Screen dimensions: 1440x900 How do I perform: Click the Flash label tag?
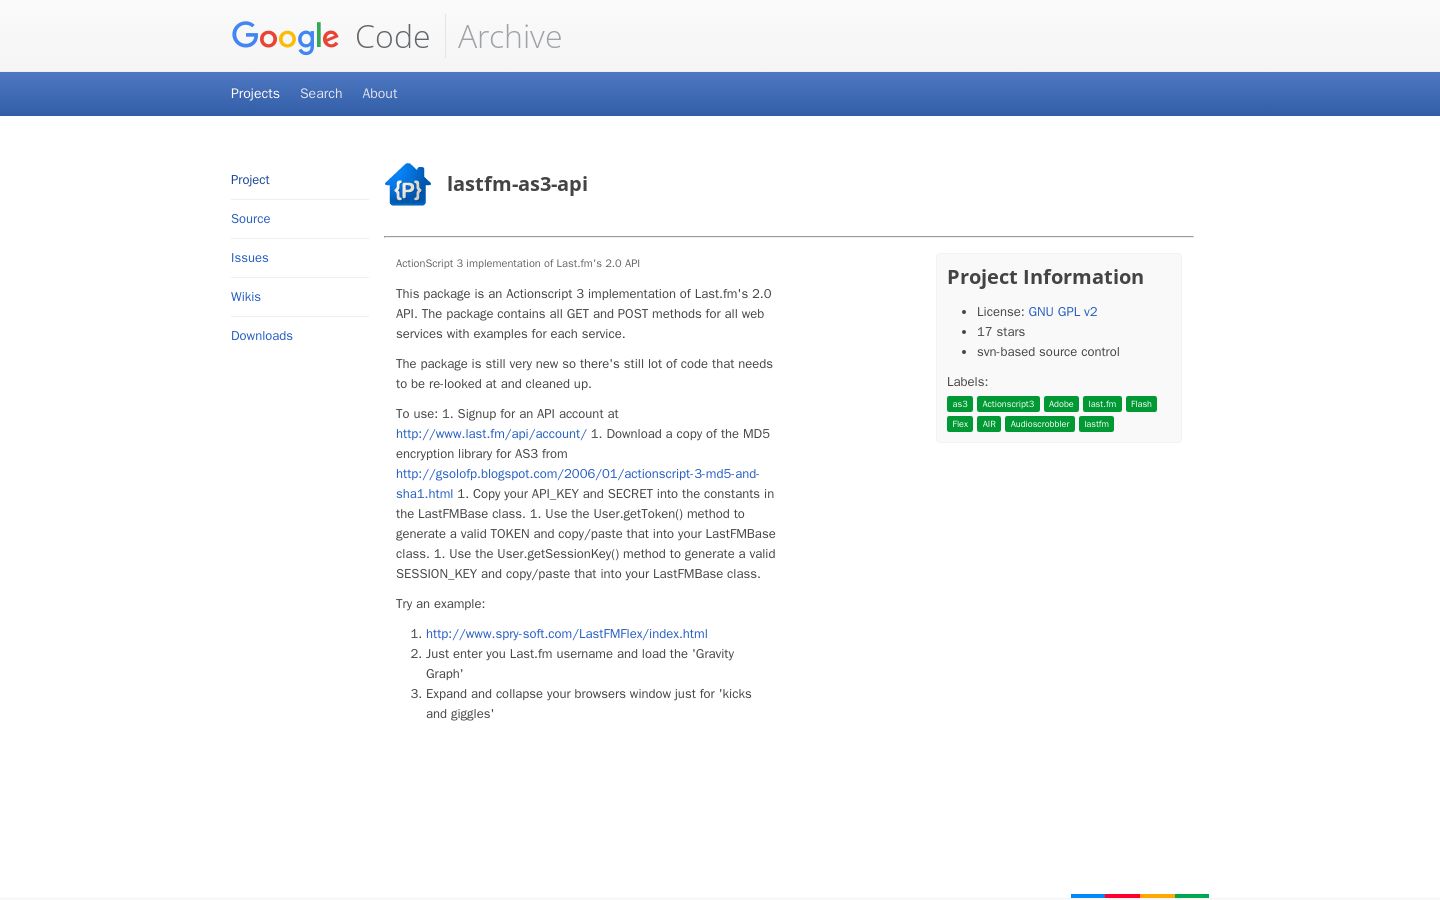pyautogui.click(x=1141, y=404)
